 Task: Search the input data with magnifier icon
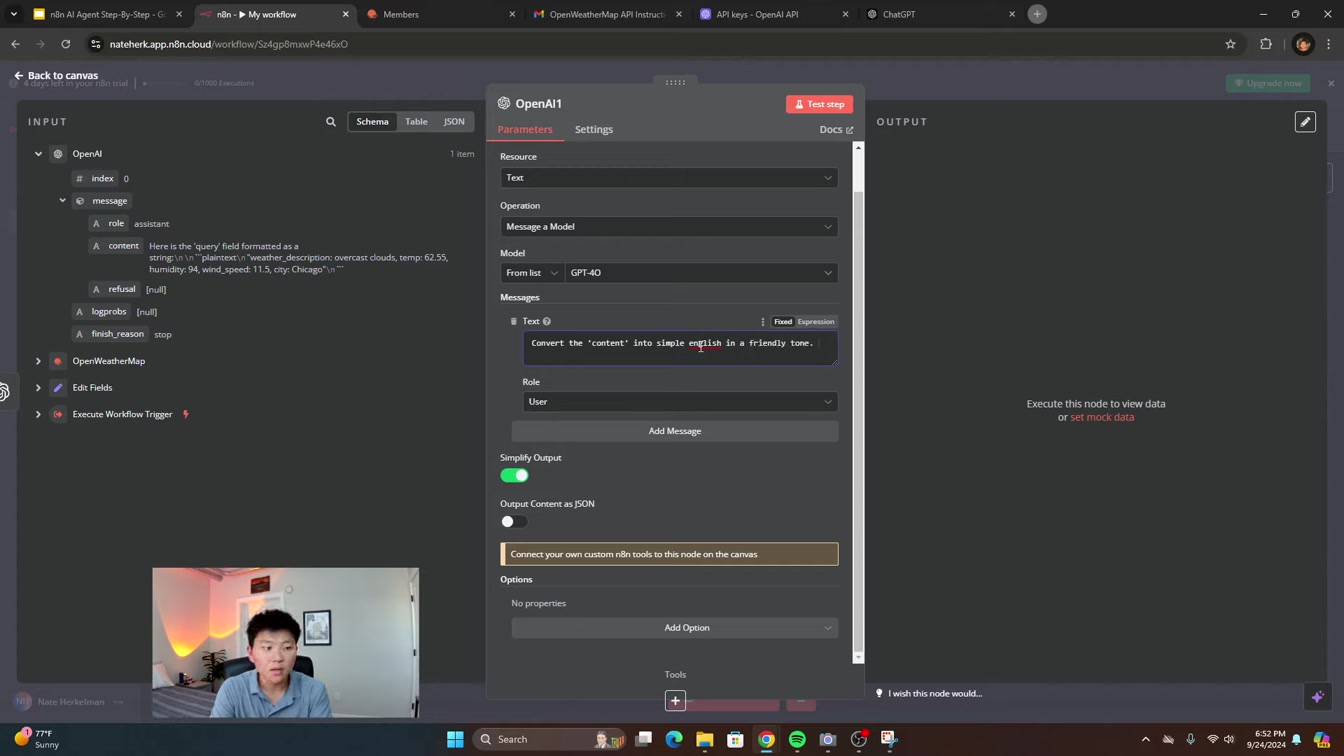[331, 122]
